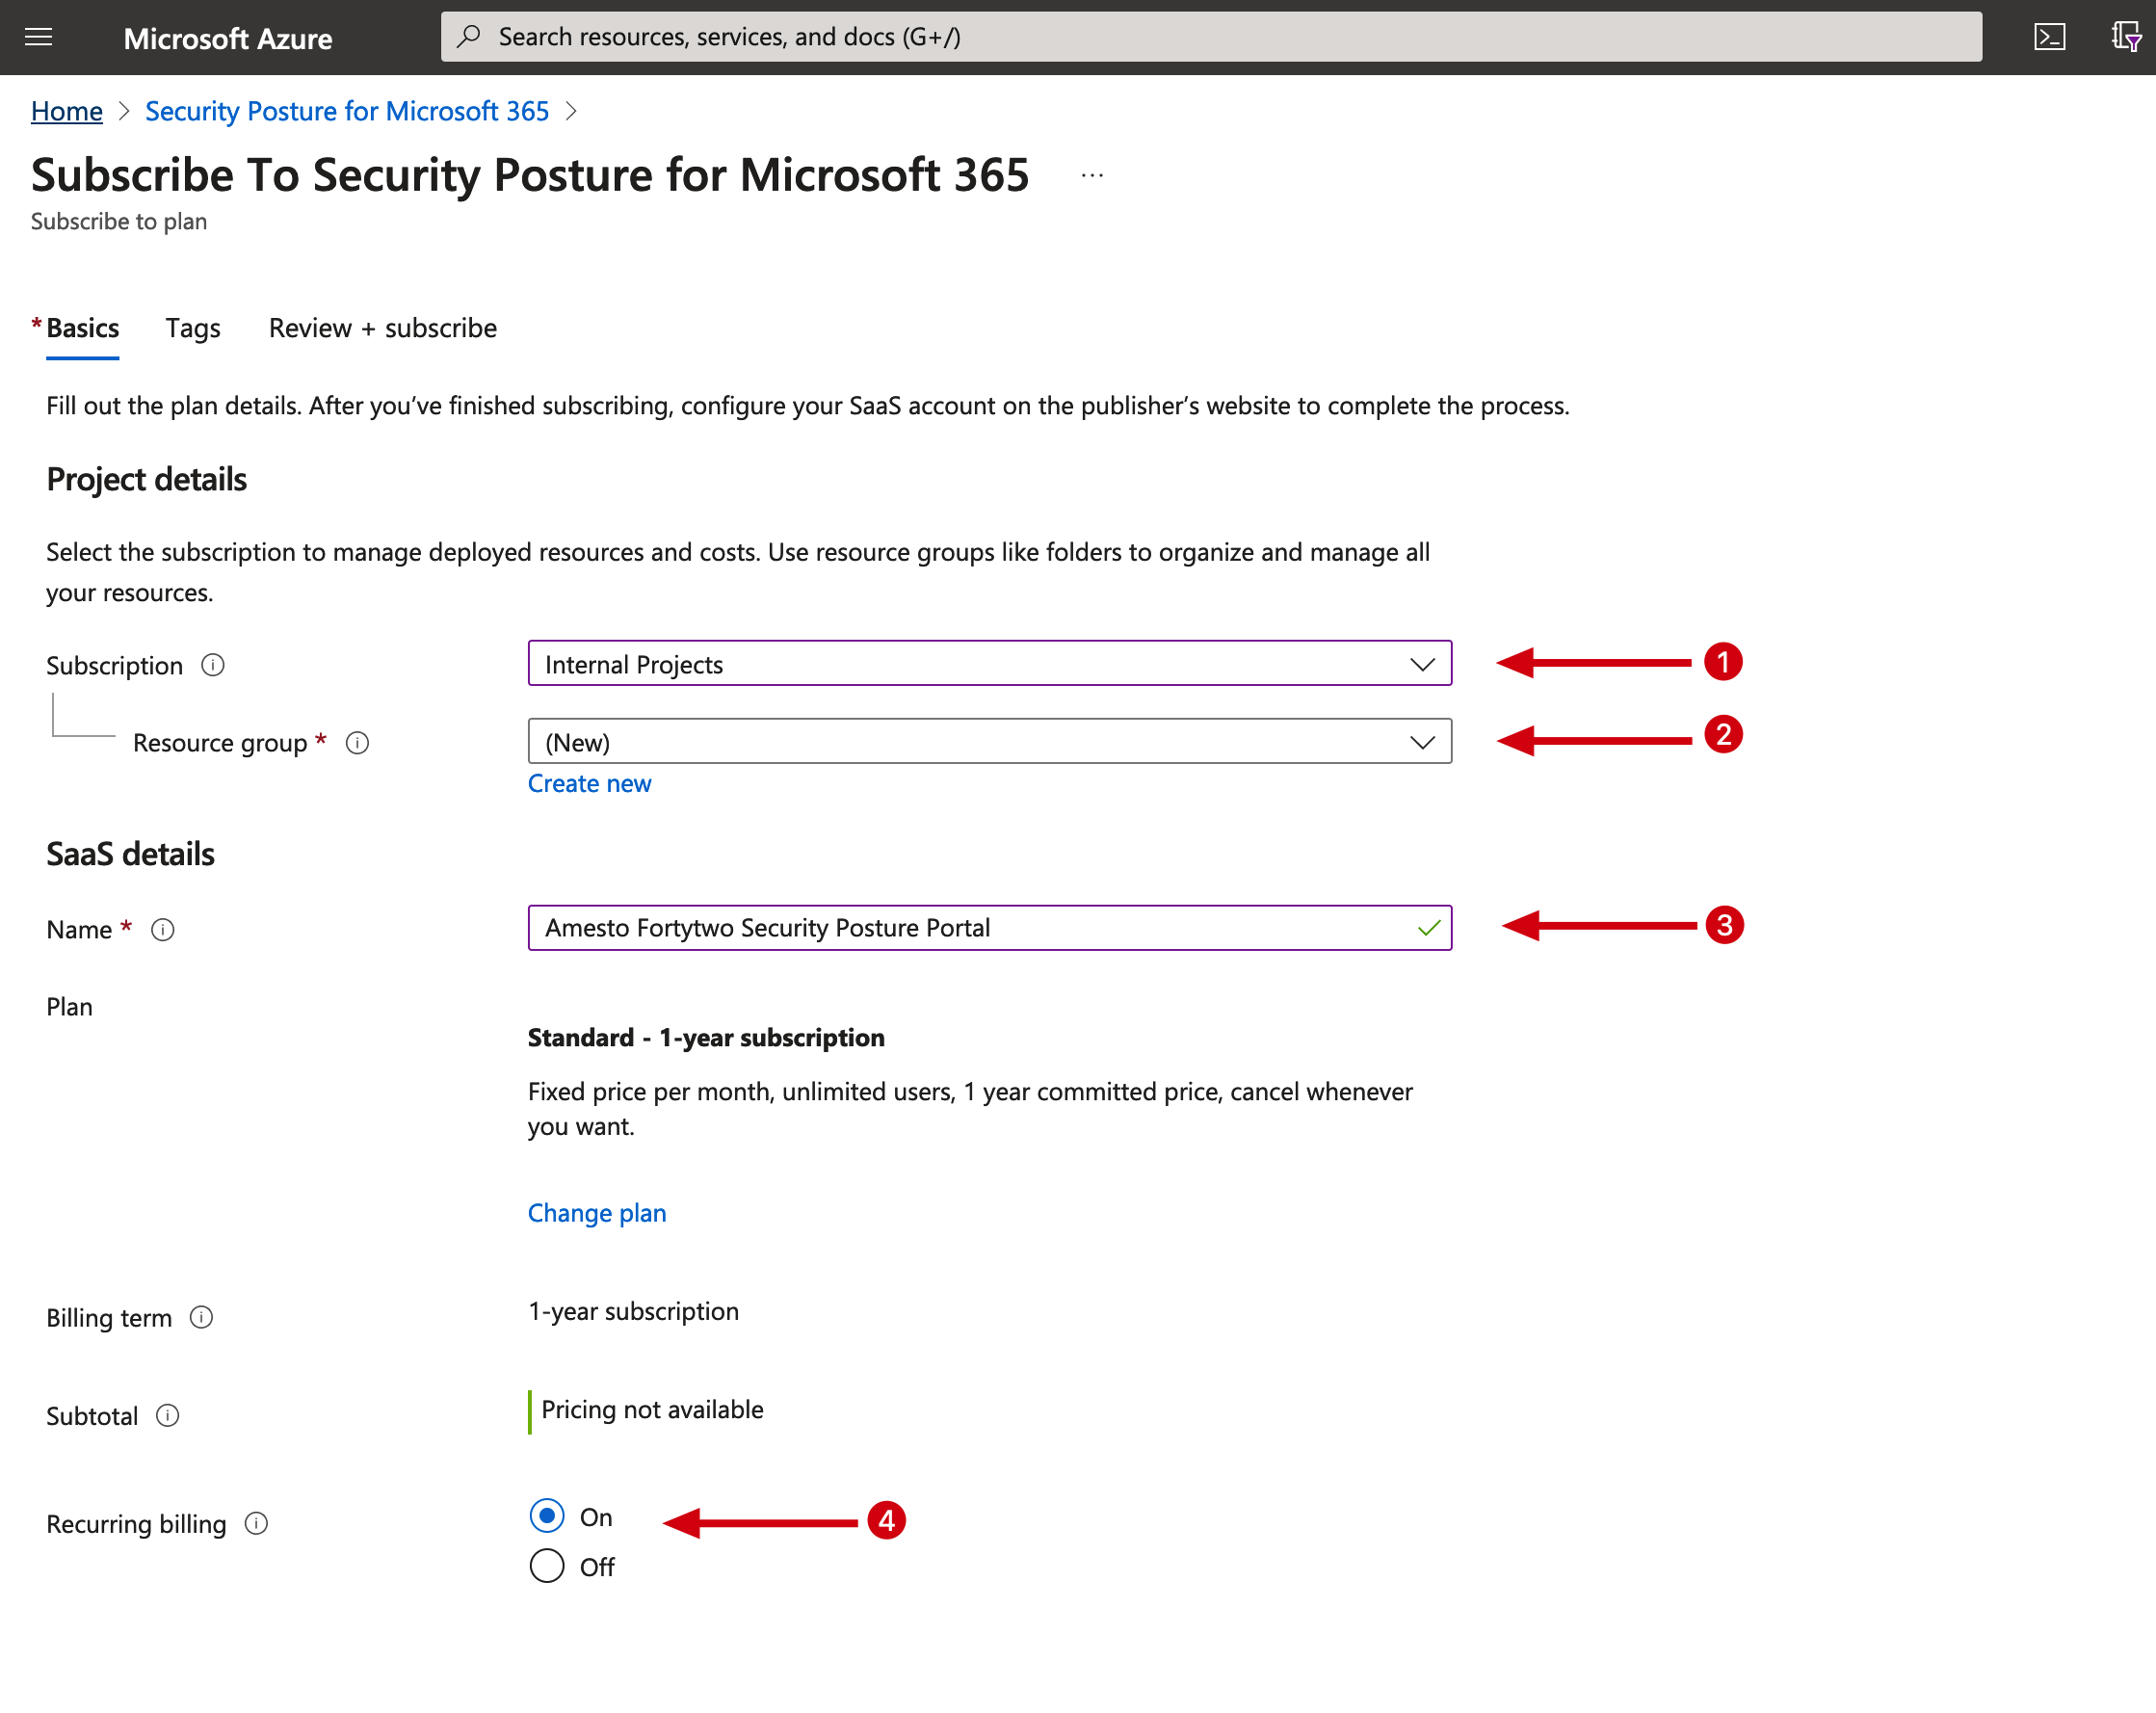Expand the Subscription dropdown
The width and height of the screenshot is (2156, 1713).
point(989,664)
